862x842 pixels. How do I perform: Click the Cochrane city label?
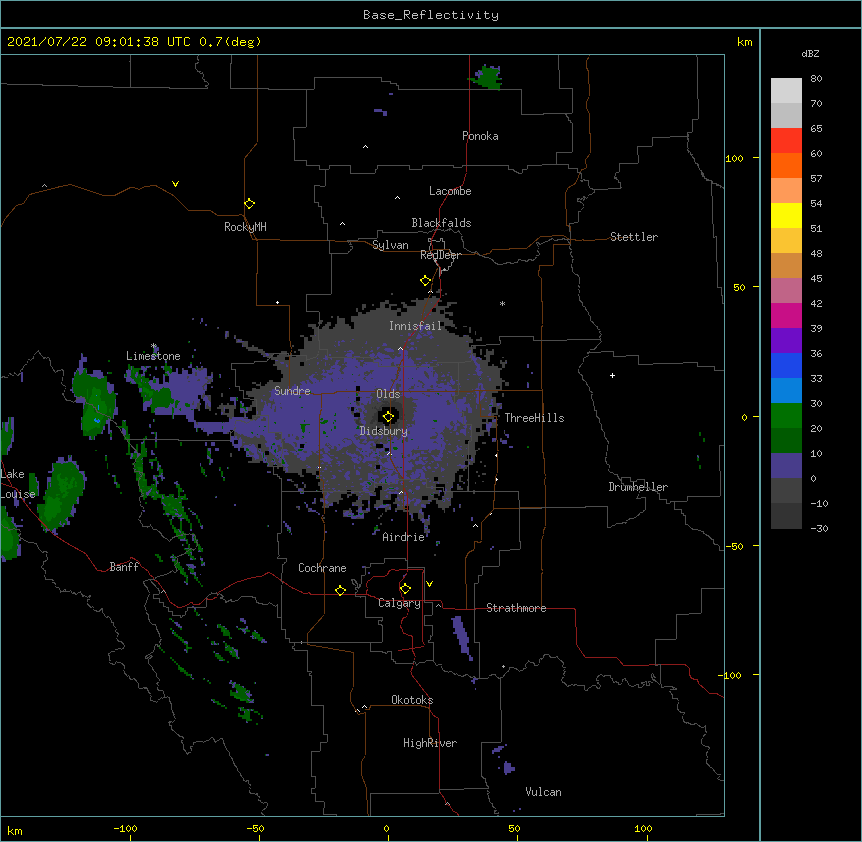click(322, 568)
